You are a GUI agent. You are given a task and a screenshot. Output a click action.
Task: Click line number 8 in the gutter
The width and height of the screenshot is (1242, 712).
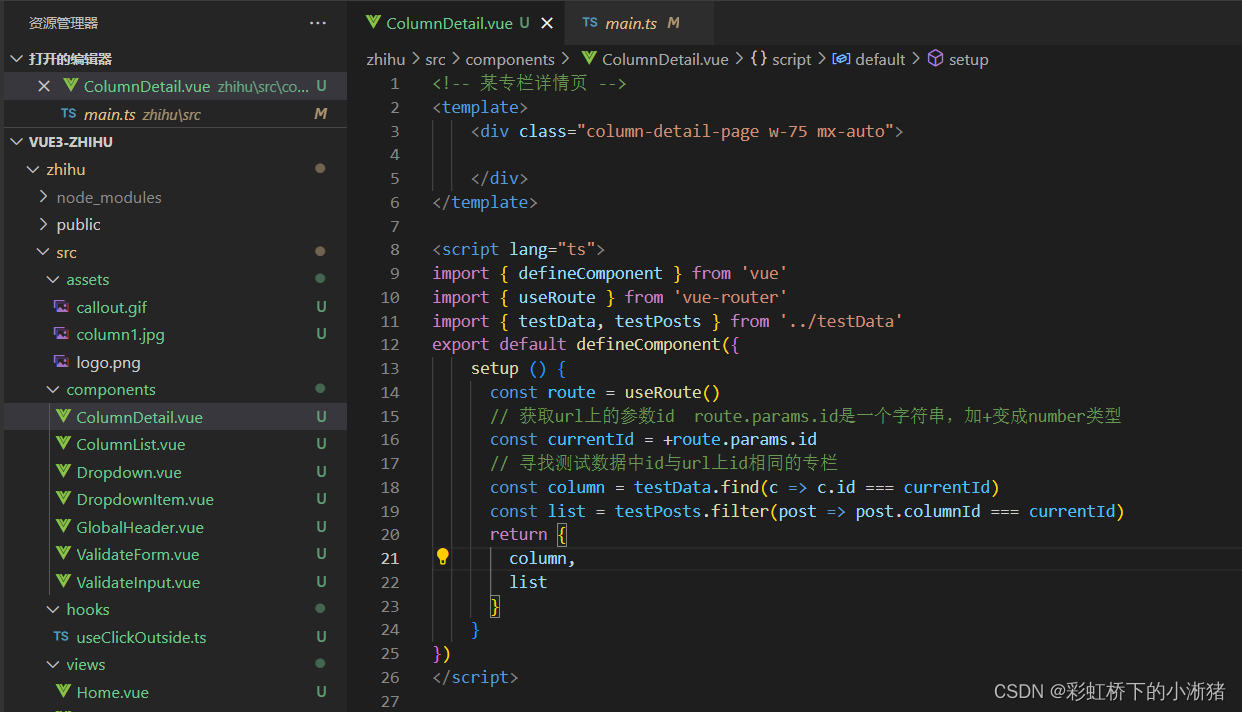click(x=394, y=249)
